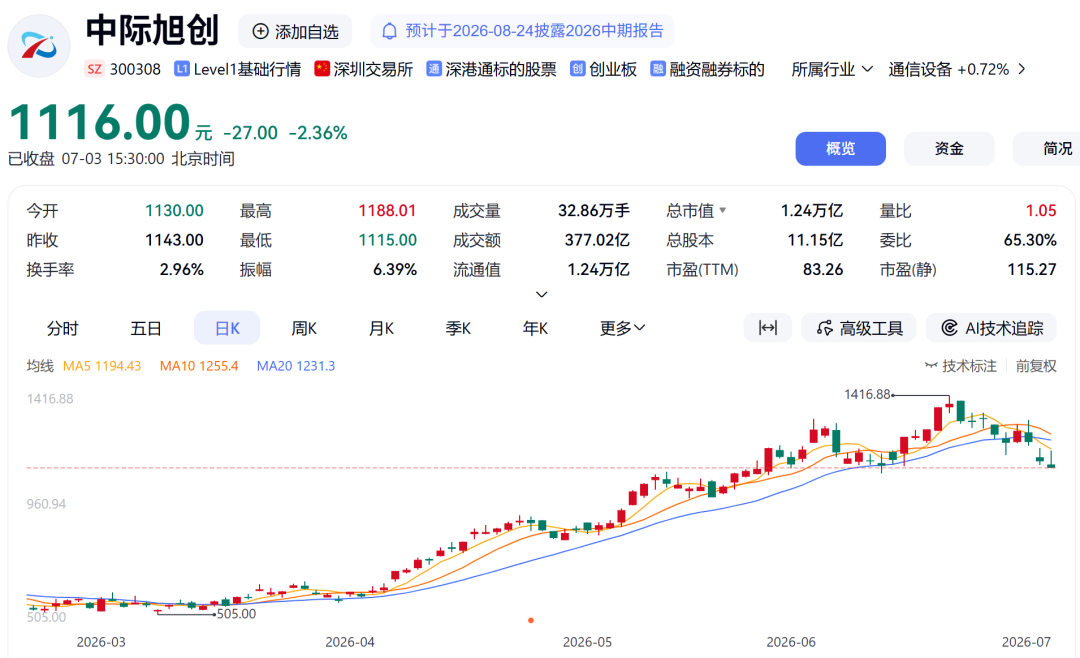Click the 换手率 value 2.96%
Viewport: 1080px width, 658px height.
[x=181, y=269]
